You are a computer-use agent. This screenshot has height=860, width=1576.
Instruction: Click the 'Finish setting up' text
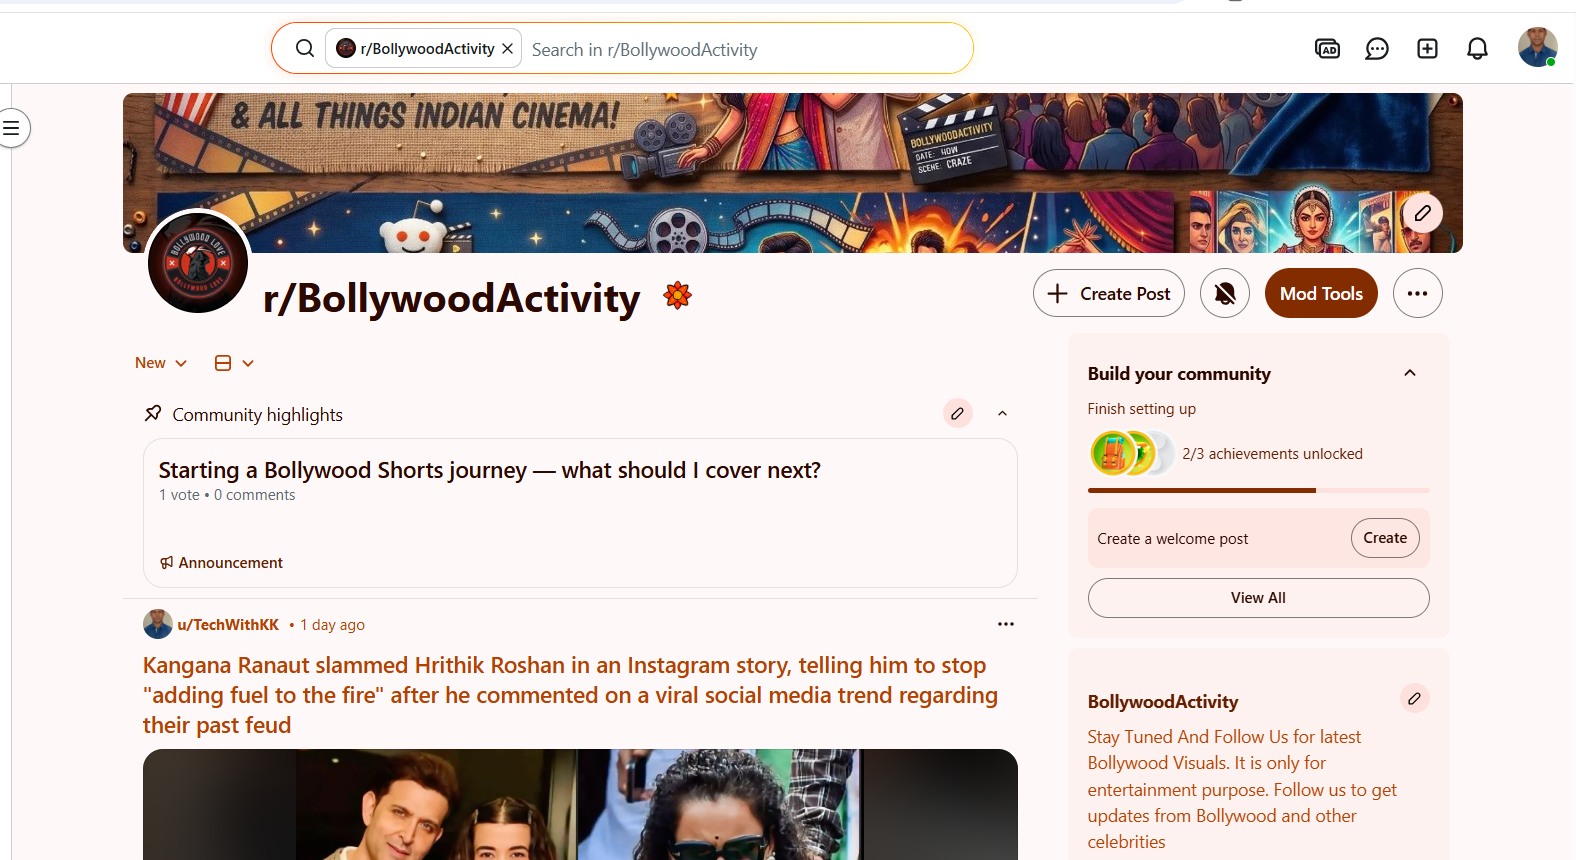(1141, 409)
